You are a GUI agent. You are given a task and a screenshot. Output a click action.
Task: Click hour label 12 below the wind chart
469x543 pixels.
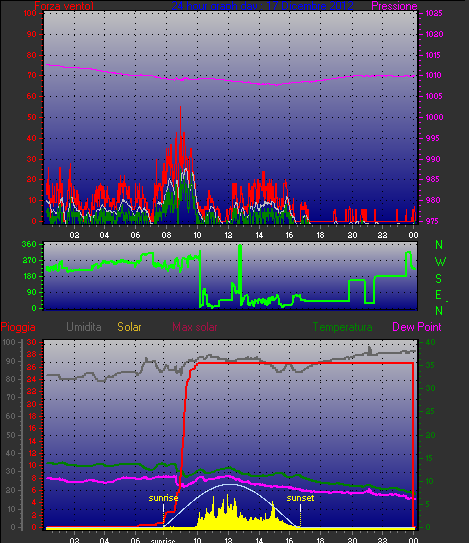(x=228, y=235)
